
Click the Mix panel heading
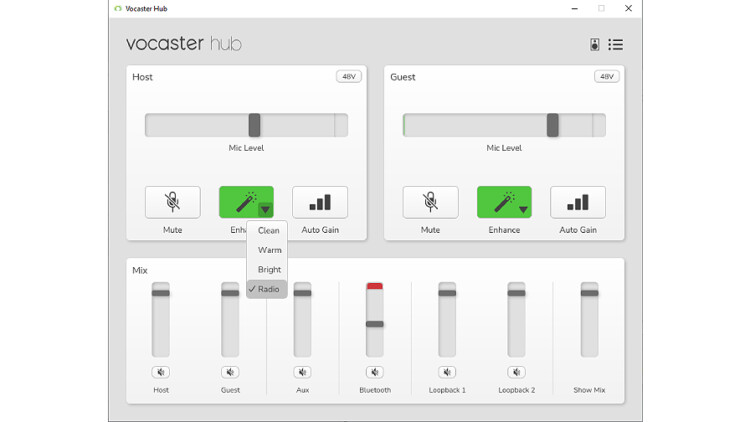coord(140,270)
